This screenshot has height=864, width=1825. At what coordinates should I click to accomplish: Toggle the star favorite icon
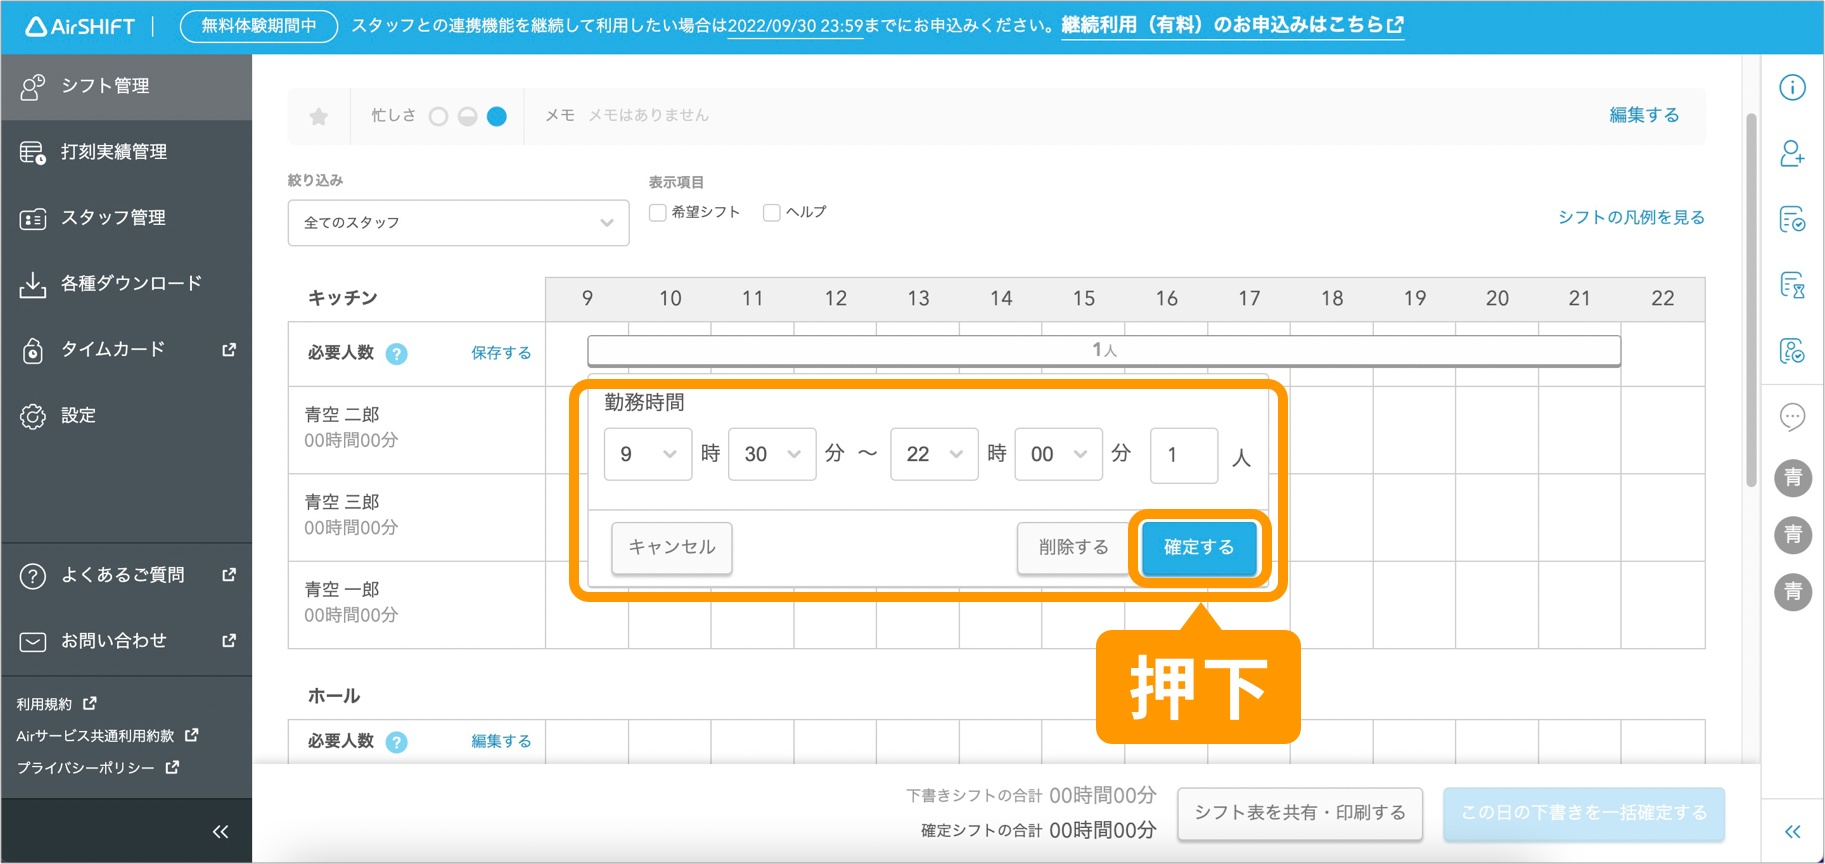click(319, 116)
